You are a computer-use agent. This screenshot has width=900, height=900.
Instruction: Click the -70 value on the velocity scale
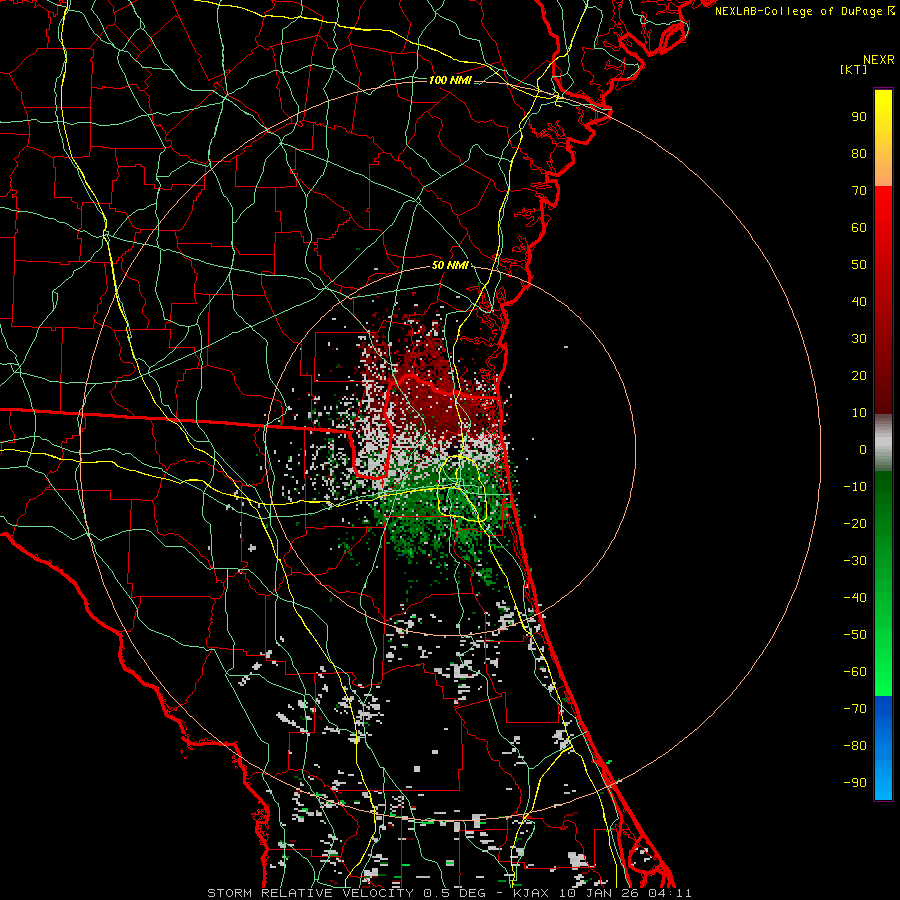click(x=855, y=709)
